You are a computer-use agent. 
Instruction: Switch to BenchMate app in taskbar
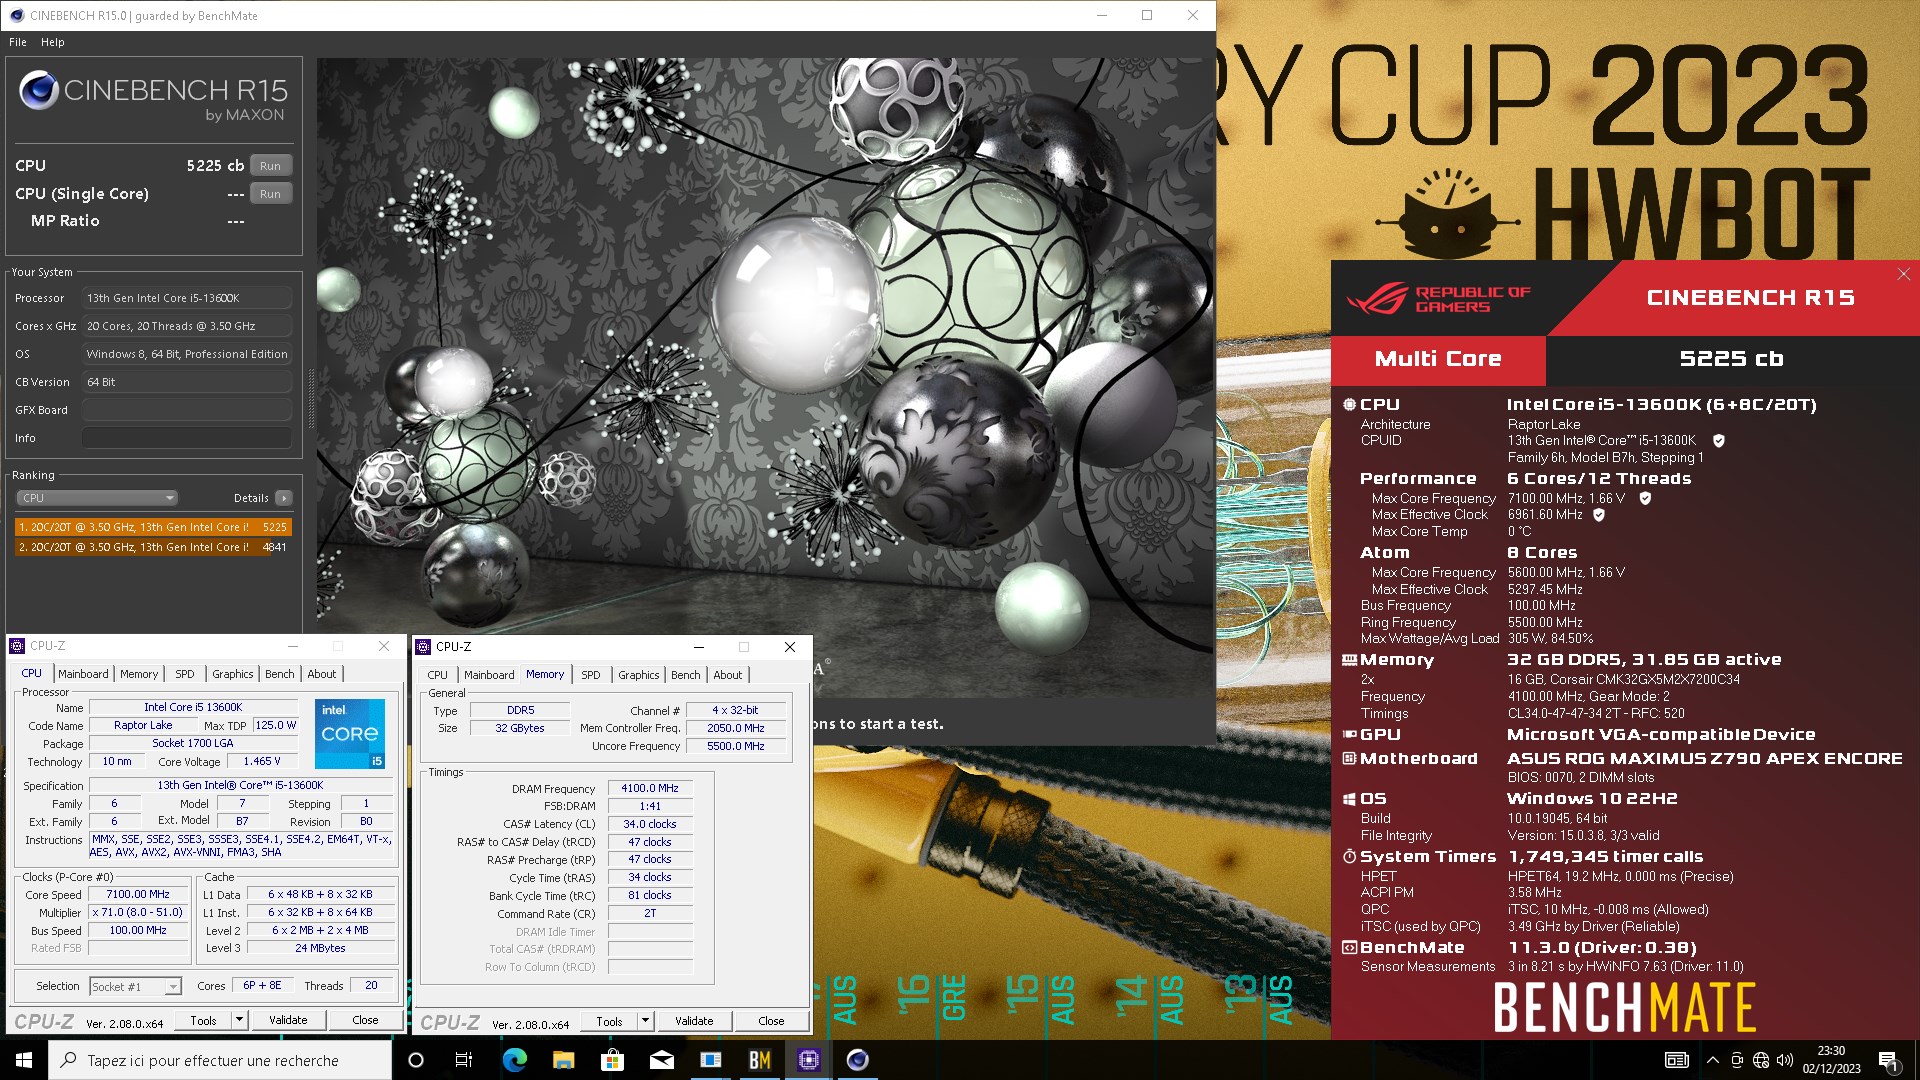click(x=760, y=1060)
